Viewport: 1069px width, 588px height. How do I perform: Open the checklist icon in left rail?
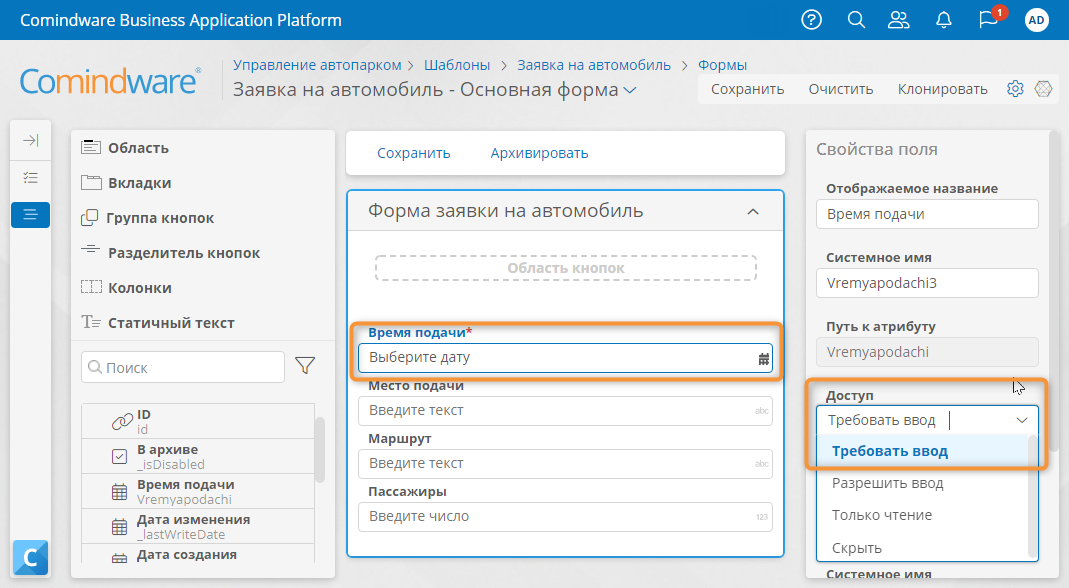click(31, 178)
